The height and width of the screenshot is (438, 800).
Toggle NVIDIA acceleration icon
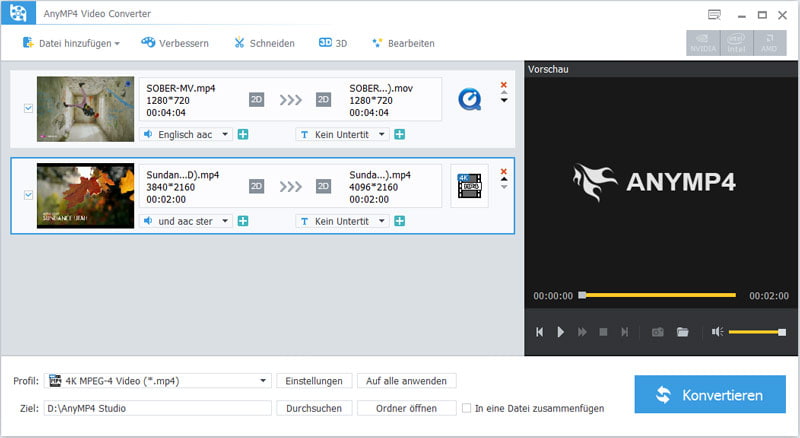(703, 43)
